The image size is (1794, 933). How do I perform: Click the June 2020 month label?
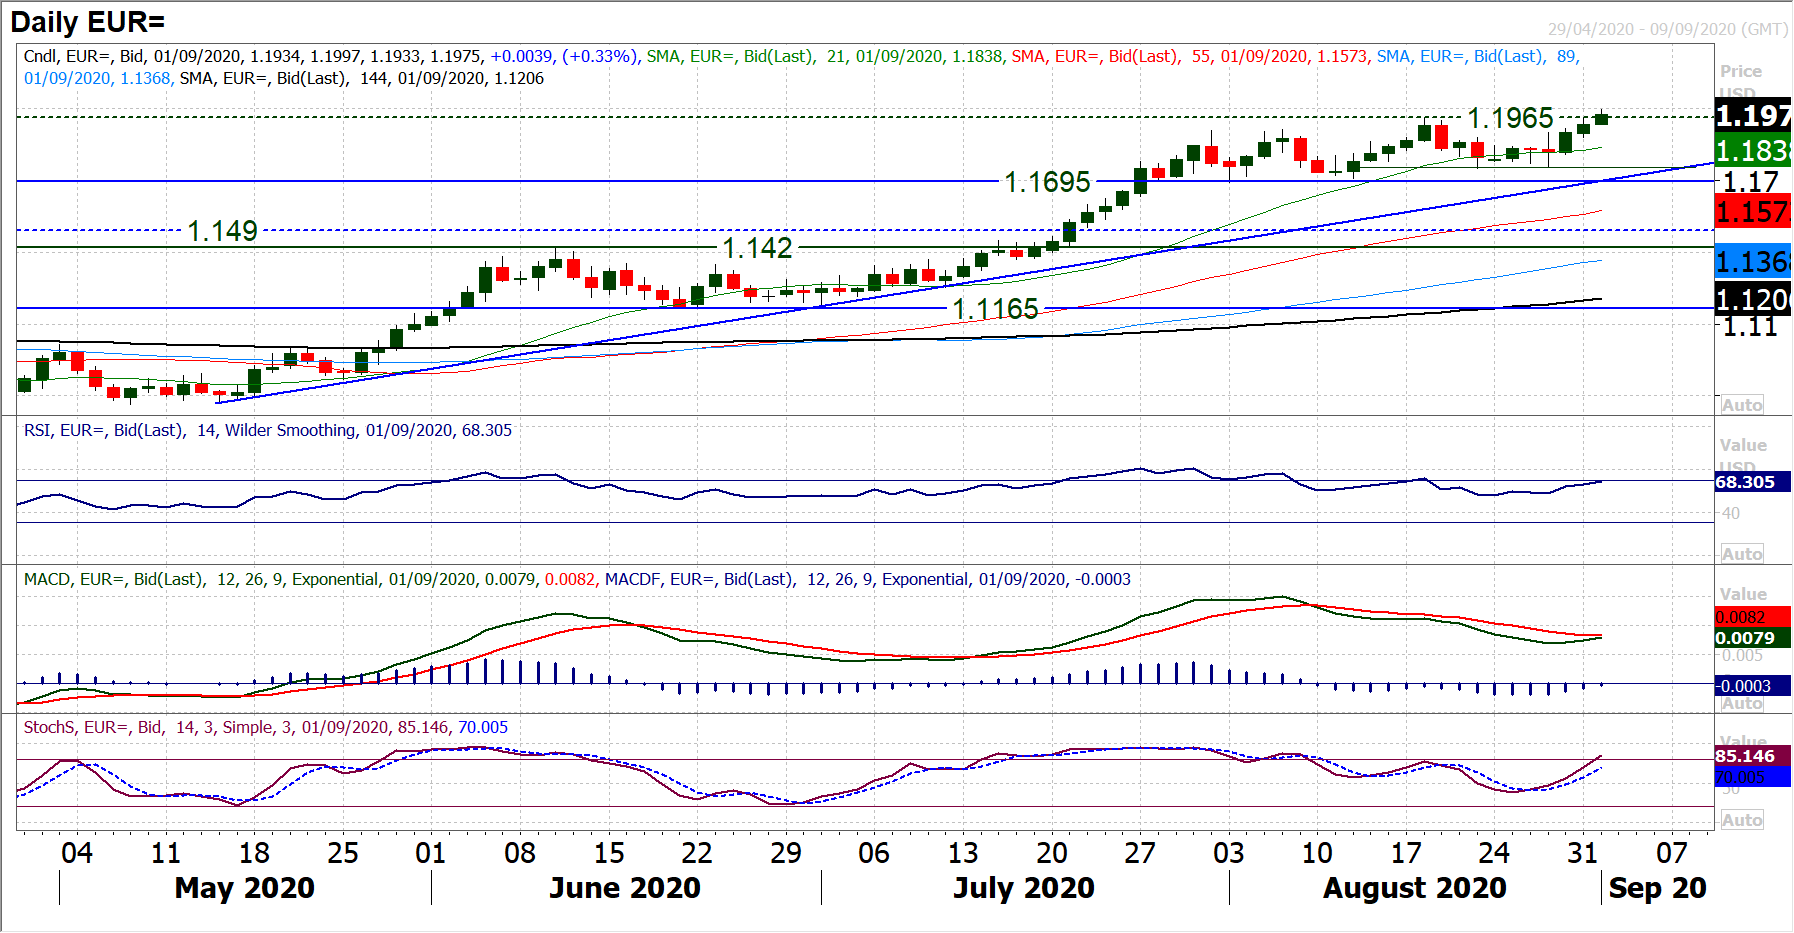[x=625, y=888]
